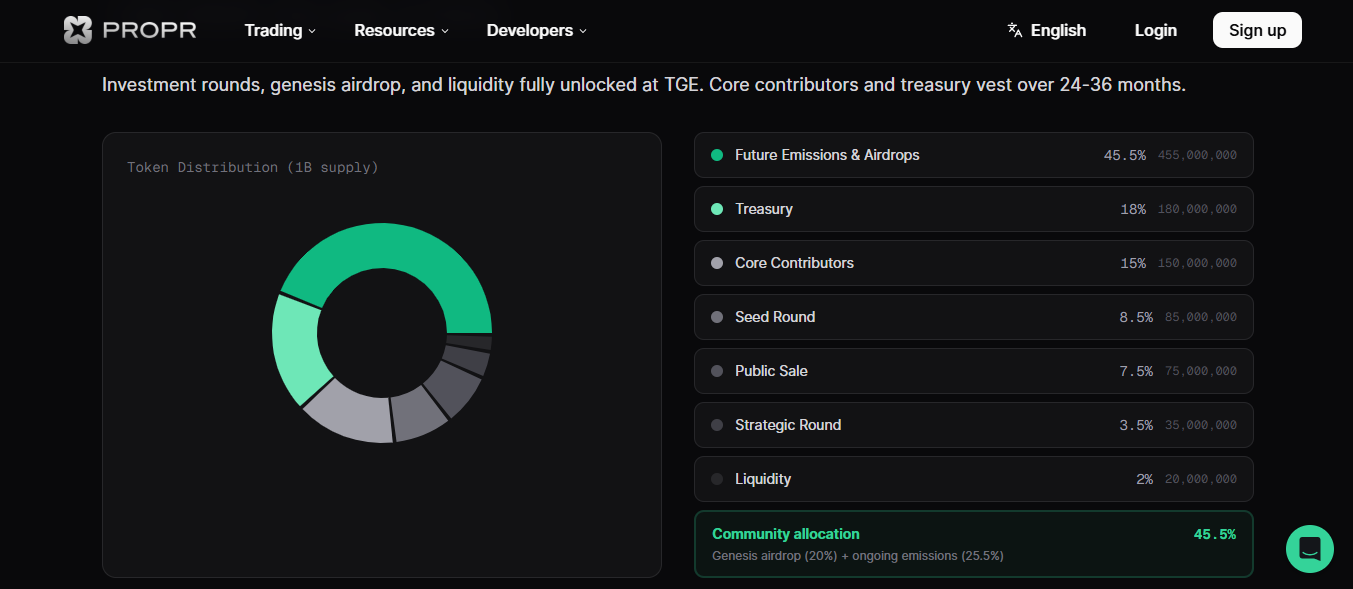Click the 20,000,000 token amount
Image resolution: width=1353 pixels, height=589 pixels.
tap(1201, 479)
